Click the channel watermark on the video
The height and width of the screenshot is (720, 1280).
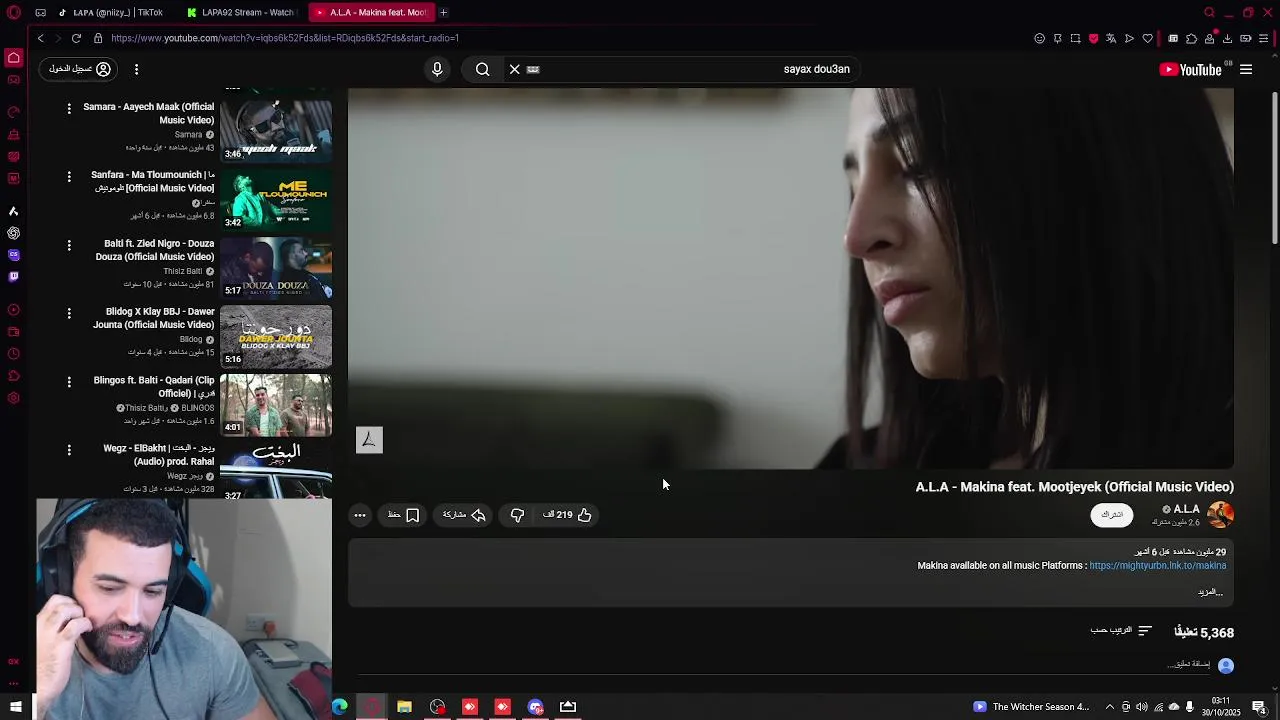point(369,440)
